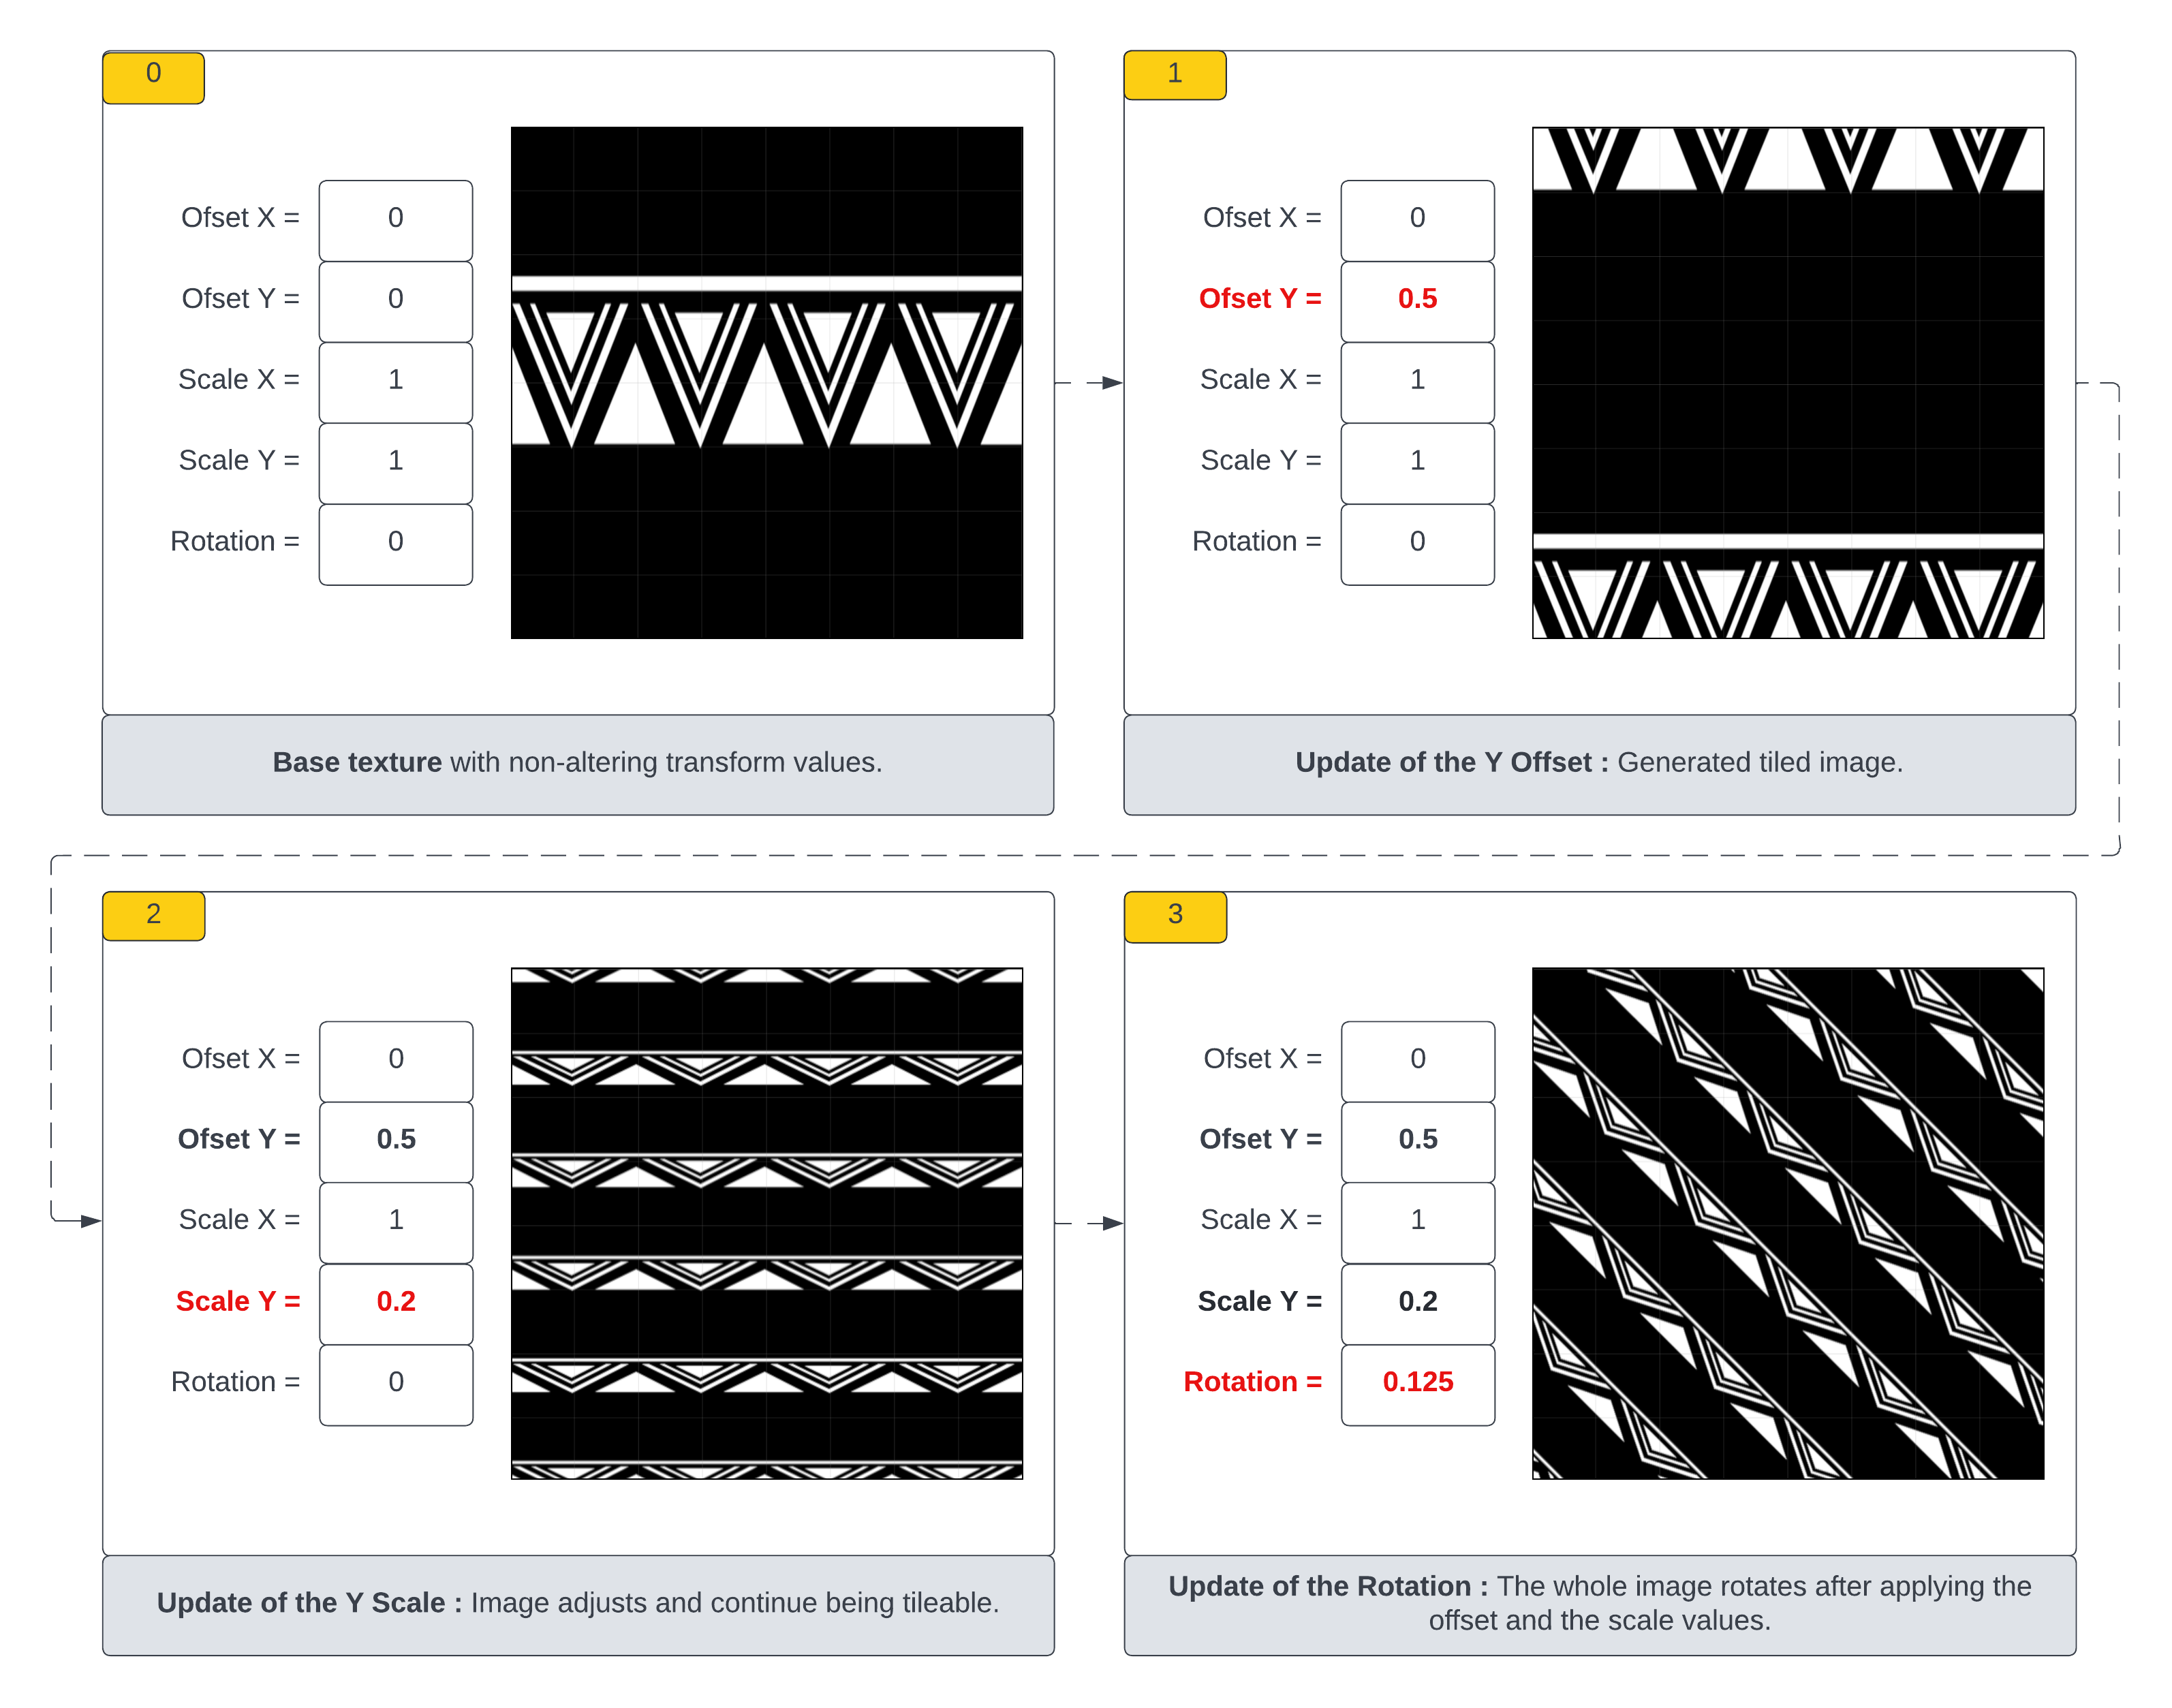Click the red "Rotation =" label in panel 3

pyautogui.click(x=1252, y=1382)
